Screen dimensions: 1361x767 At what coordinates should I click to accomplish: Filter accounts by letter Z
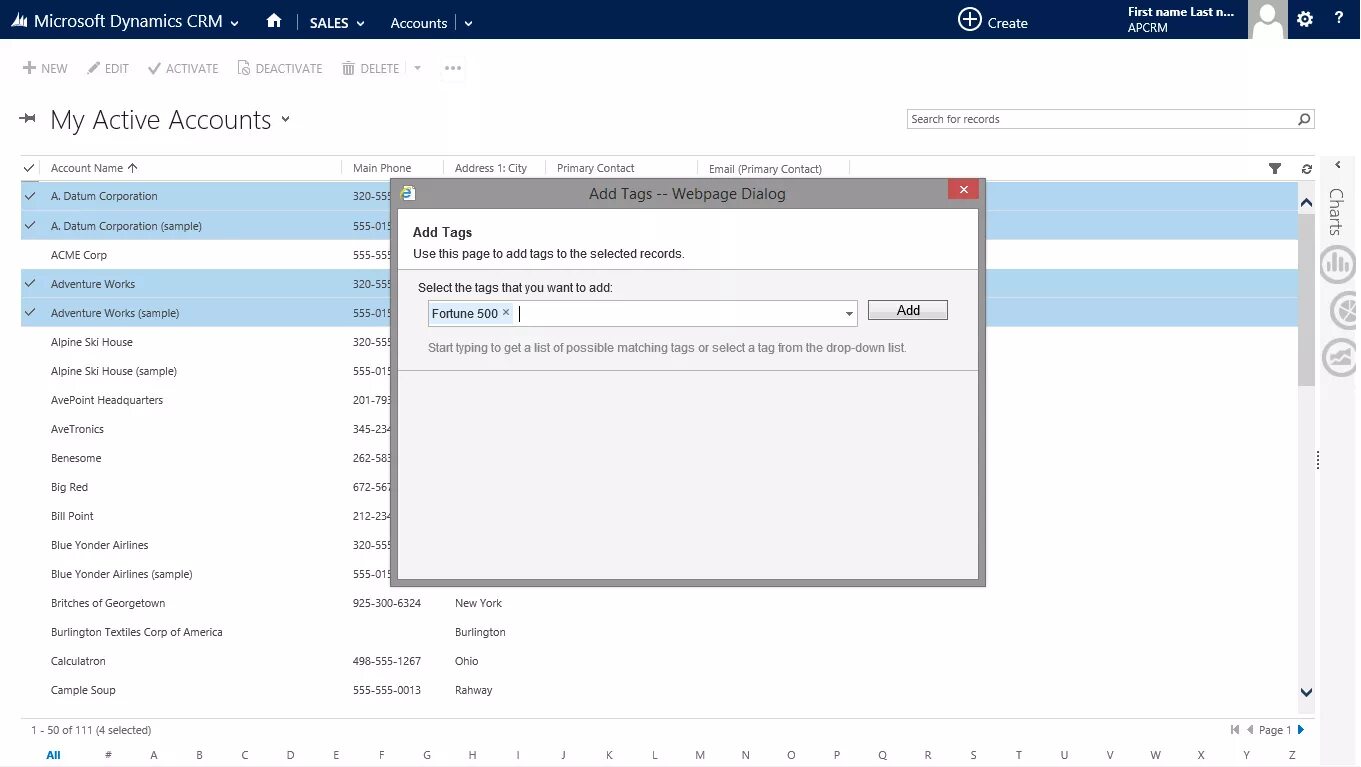pos(1292,755)
